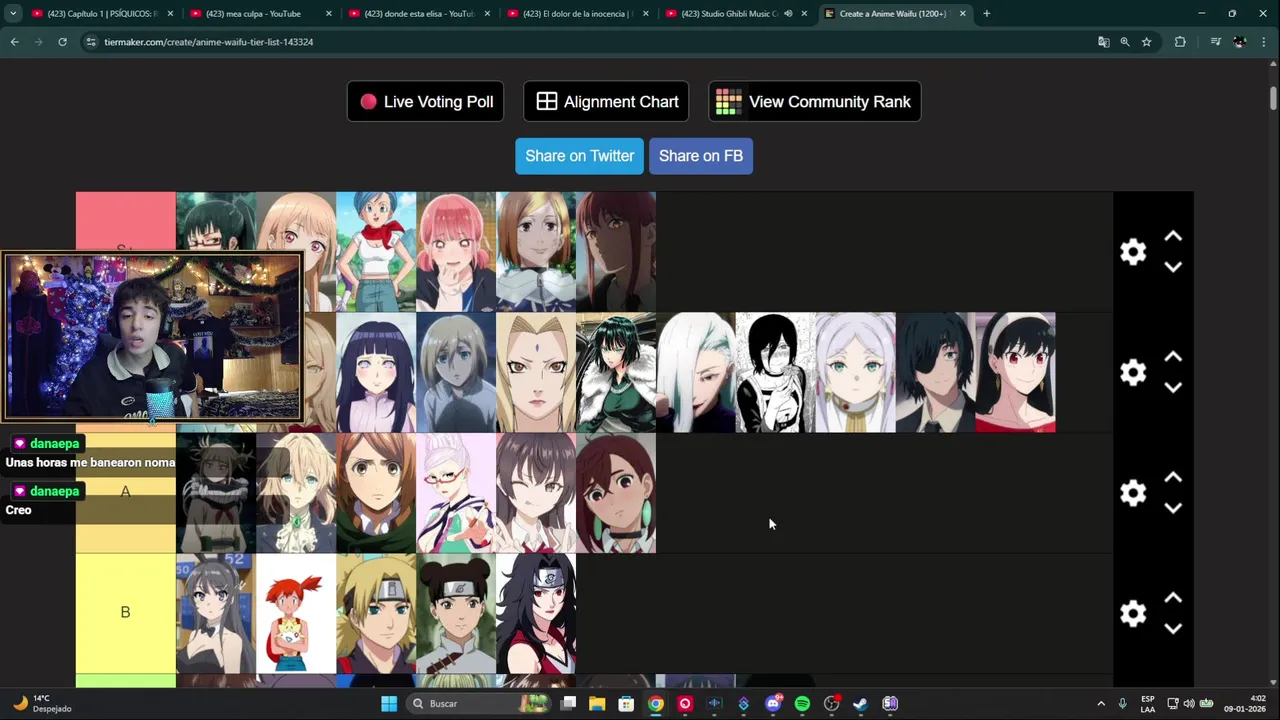Show hidden system tray icons

pyautogui.click(x=1101, y=704)
